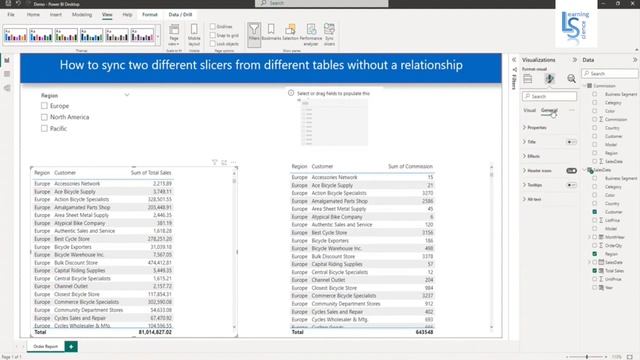Open the Help ribbon tab
This screenshot has height=360, width=640.
tap(127, 14)
